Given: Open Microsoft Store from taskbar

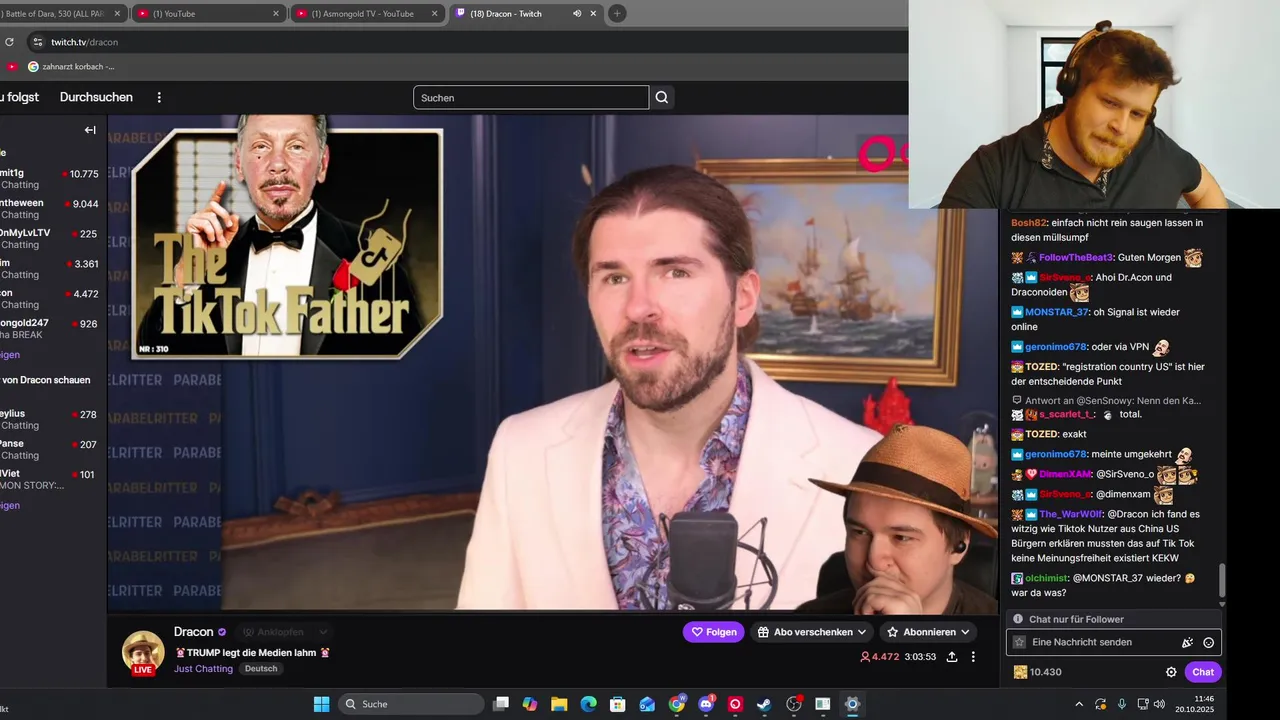Looking at the screenshot, I should pyautogui.click(x=618, y=704).
